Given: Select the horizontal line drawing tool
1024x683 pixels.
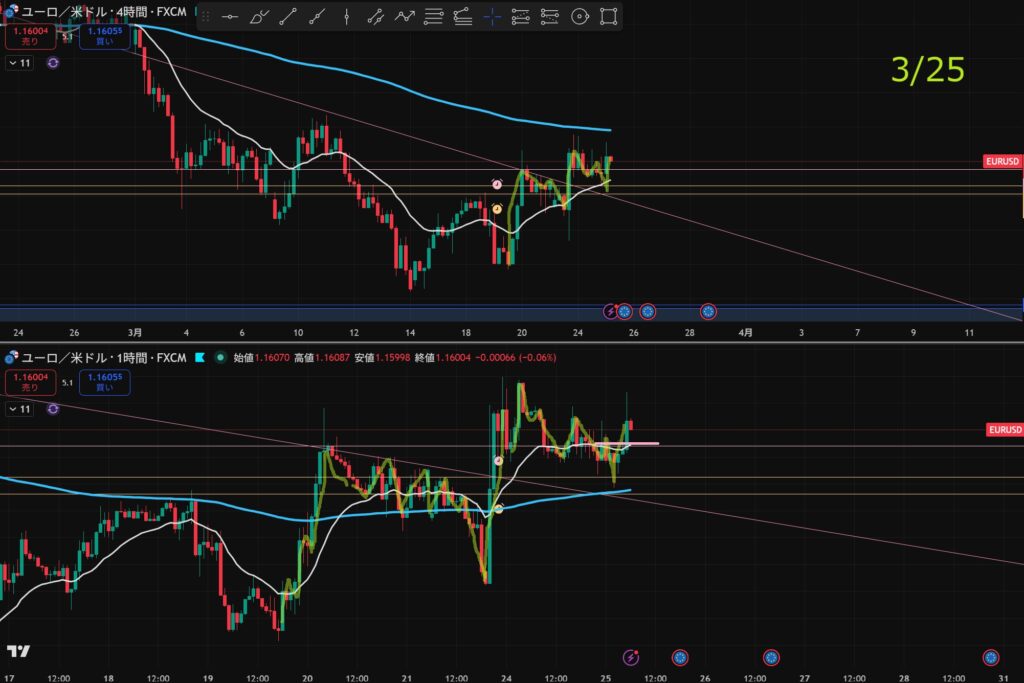Looking at the screenshot, I should pyautogui.click(x=230, y=17).
